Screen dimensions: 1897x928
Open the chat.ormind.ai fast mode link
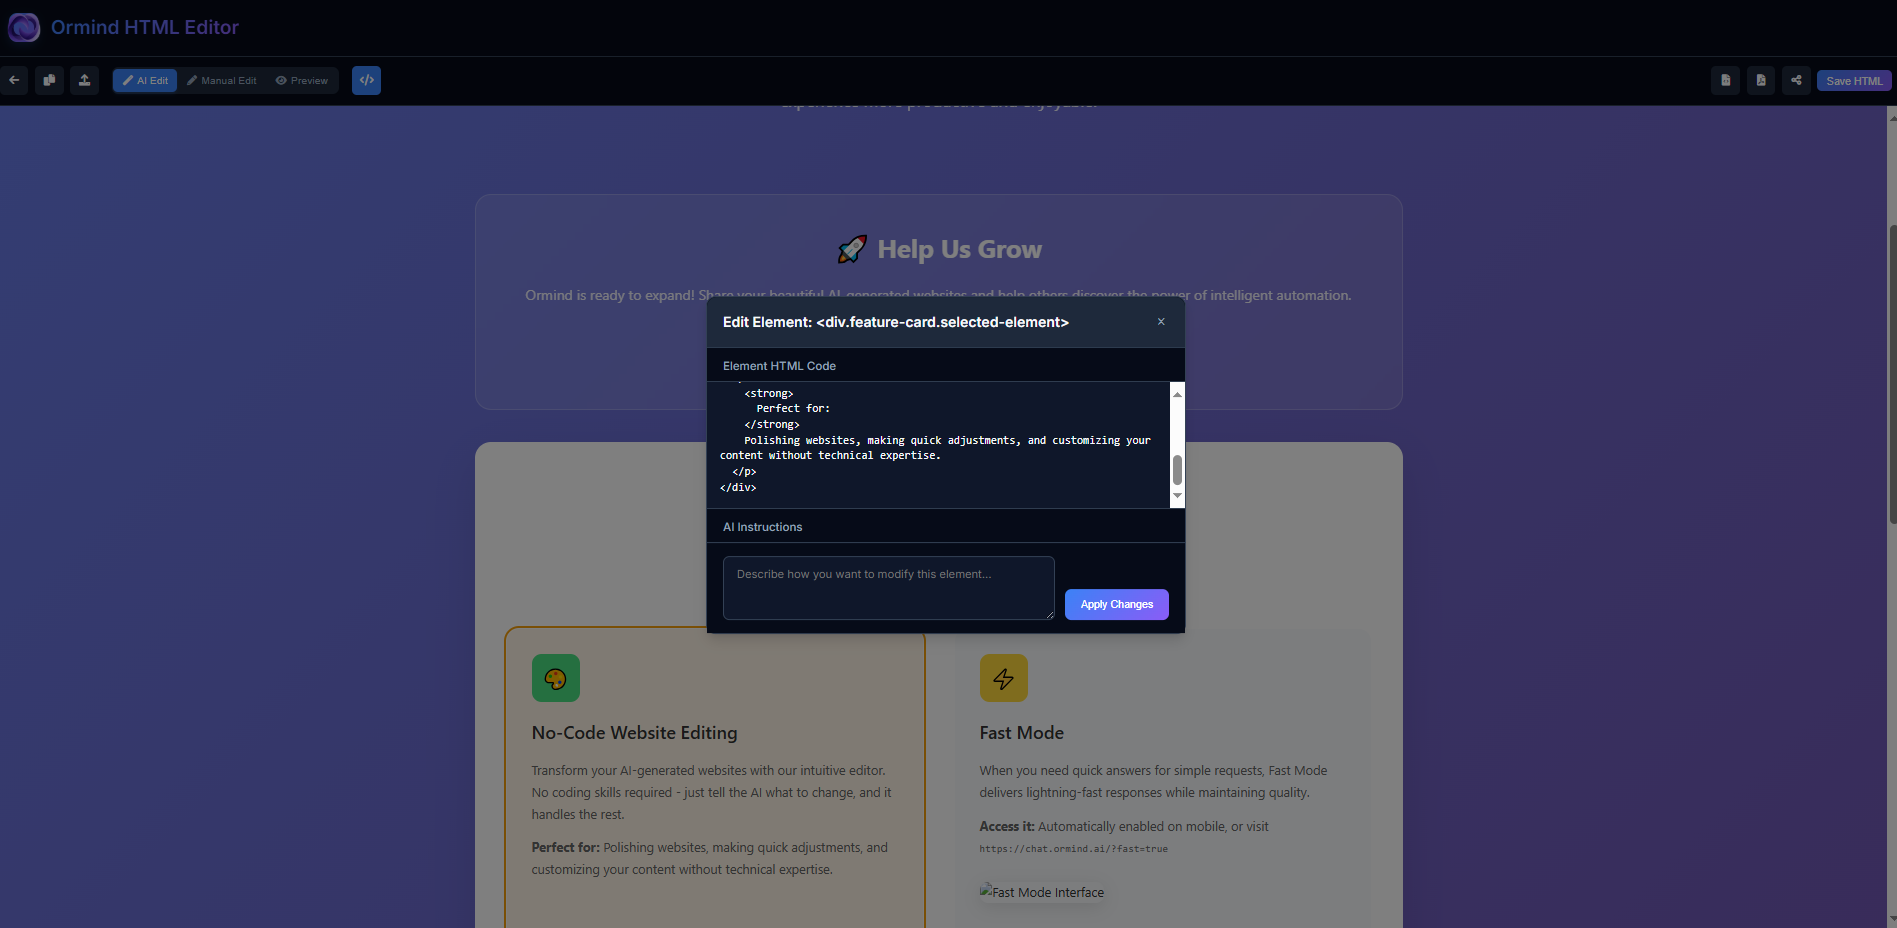click(x=1073, y=849)
